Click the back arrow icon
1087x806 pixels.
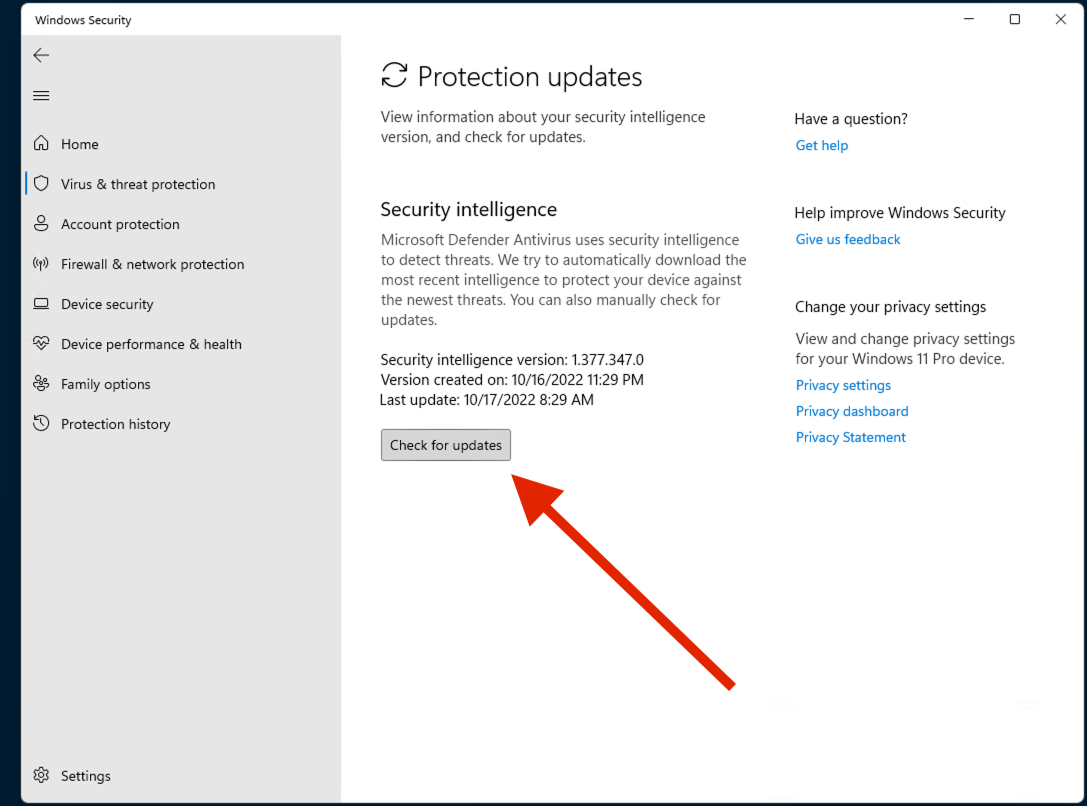tap(42, 55)
